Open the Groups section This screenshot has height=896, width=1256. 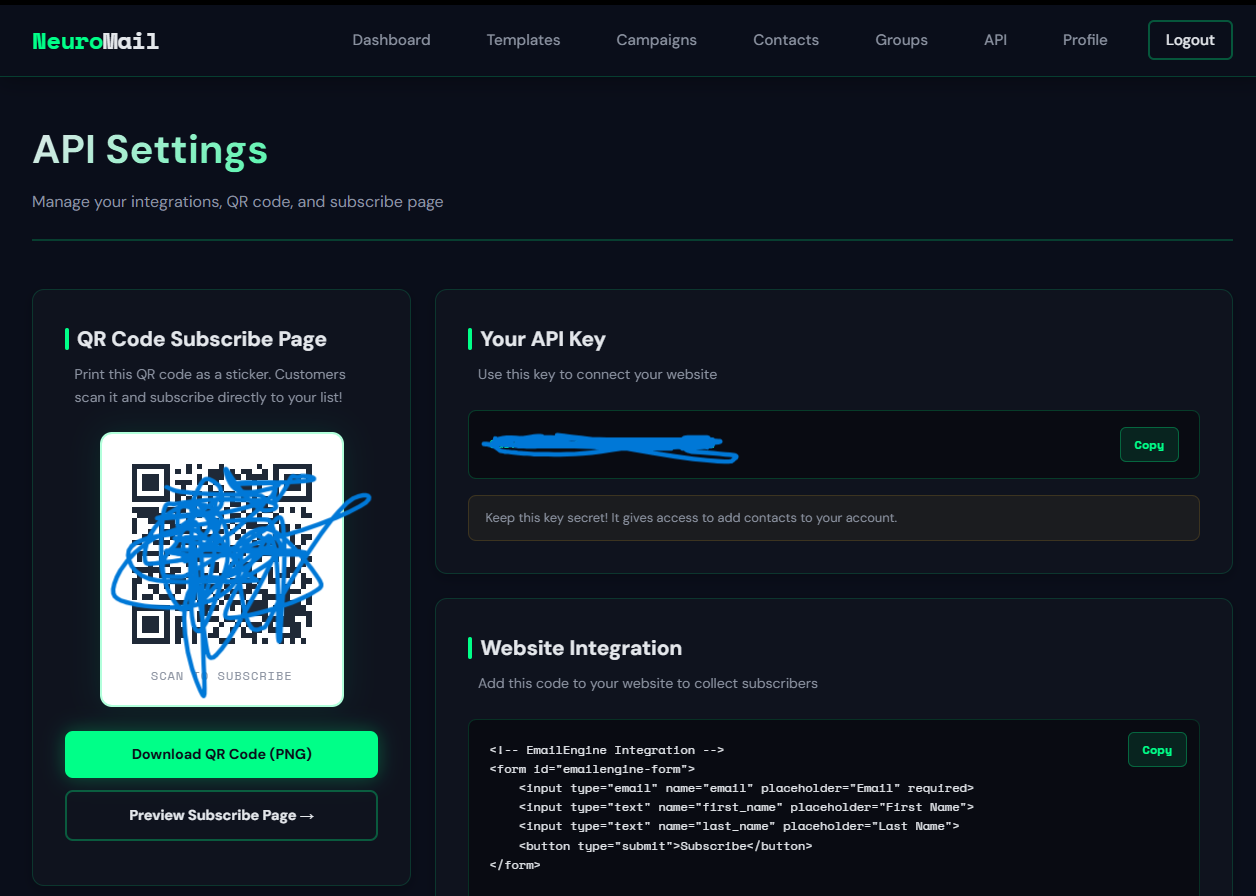tap(901, 40)
